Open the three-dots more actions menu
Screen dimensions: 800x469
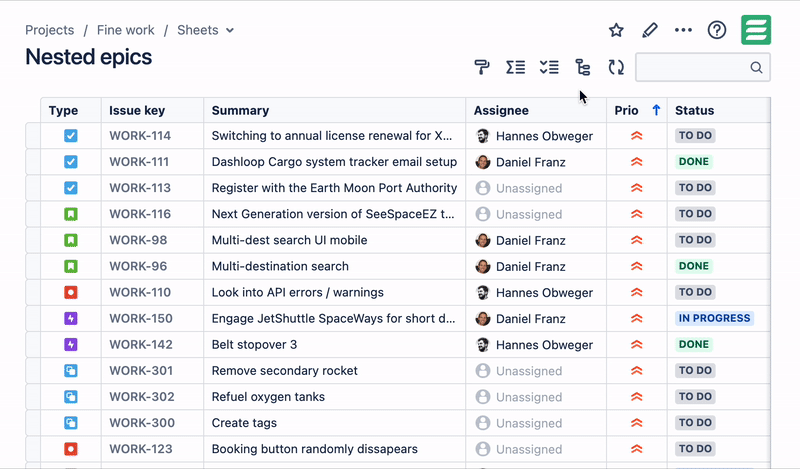tap(683, 30)
